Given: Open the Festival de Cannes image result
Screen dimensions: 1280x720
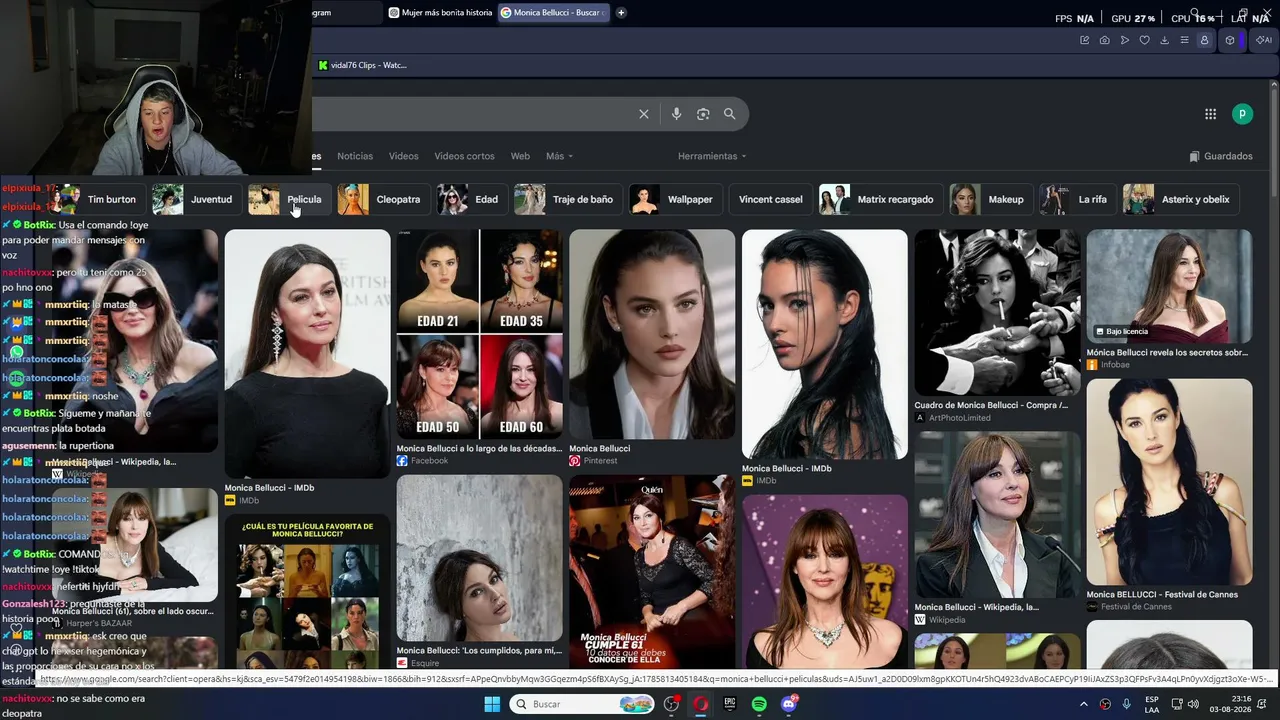Looking at the screenshot, I should click(1169, 482).
